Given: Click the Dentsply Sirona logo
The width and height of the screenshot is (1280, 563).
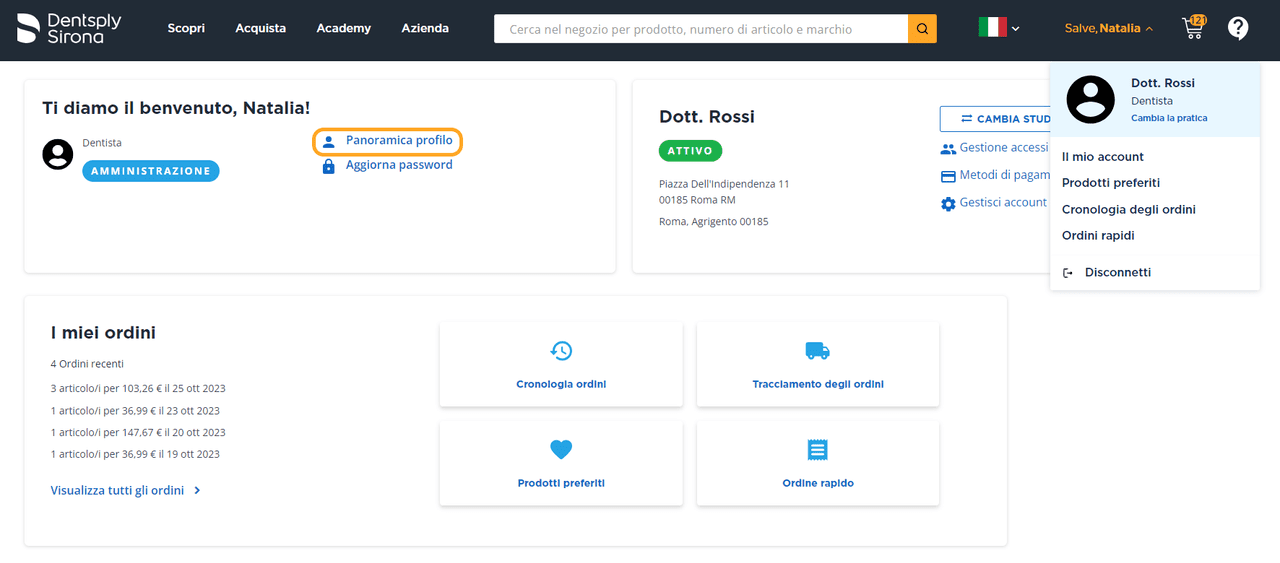Looking at the screenshot, I should (69, 28).
